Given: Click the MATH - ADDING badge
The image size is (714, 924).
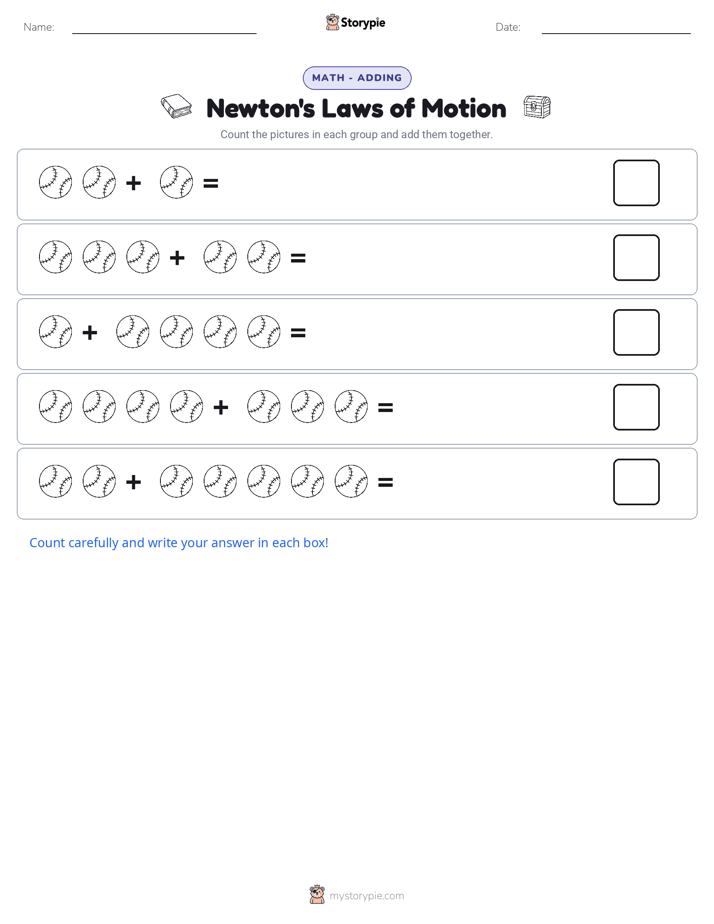Looking at the screenshot, I should click(x=357, y=78).
